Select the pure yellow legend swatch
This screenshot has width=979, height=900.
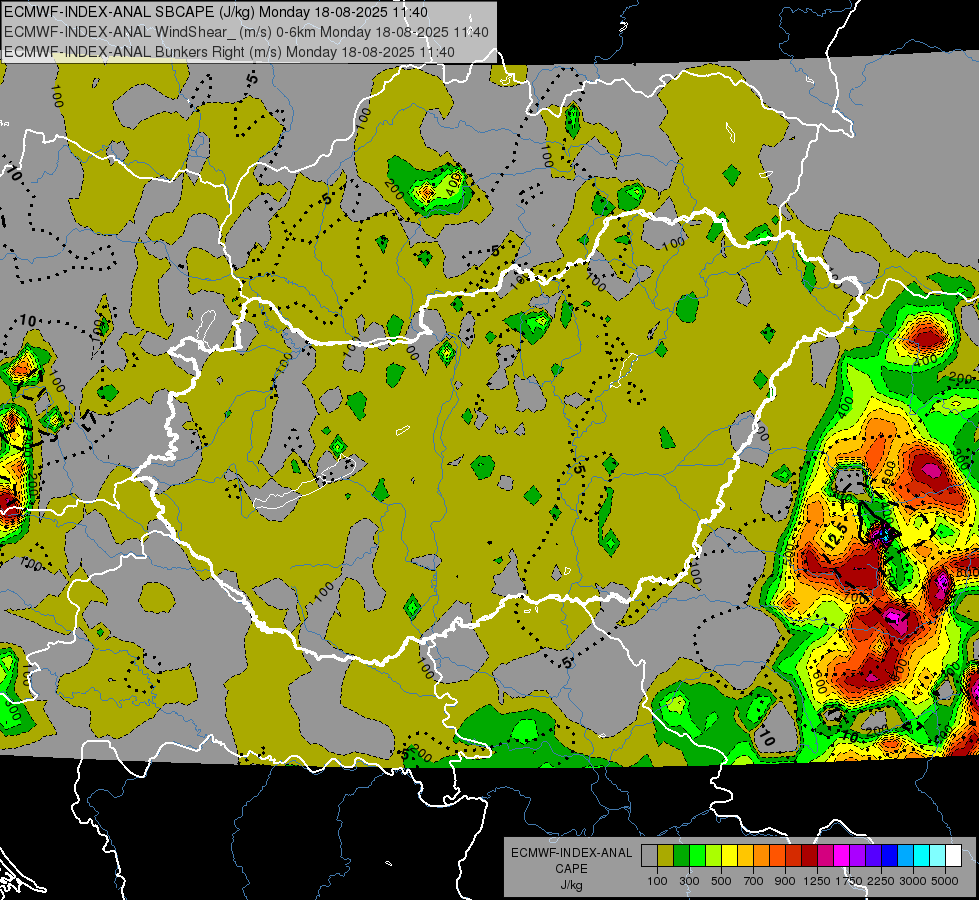[729, 856]
